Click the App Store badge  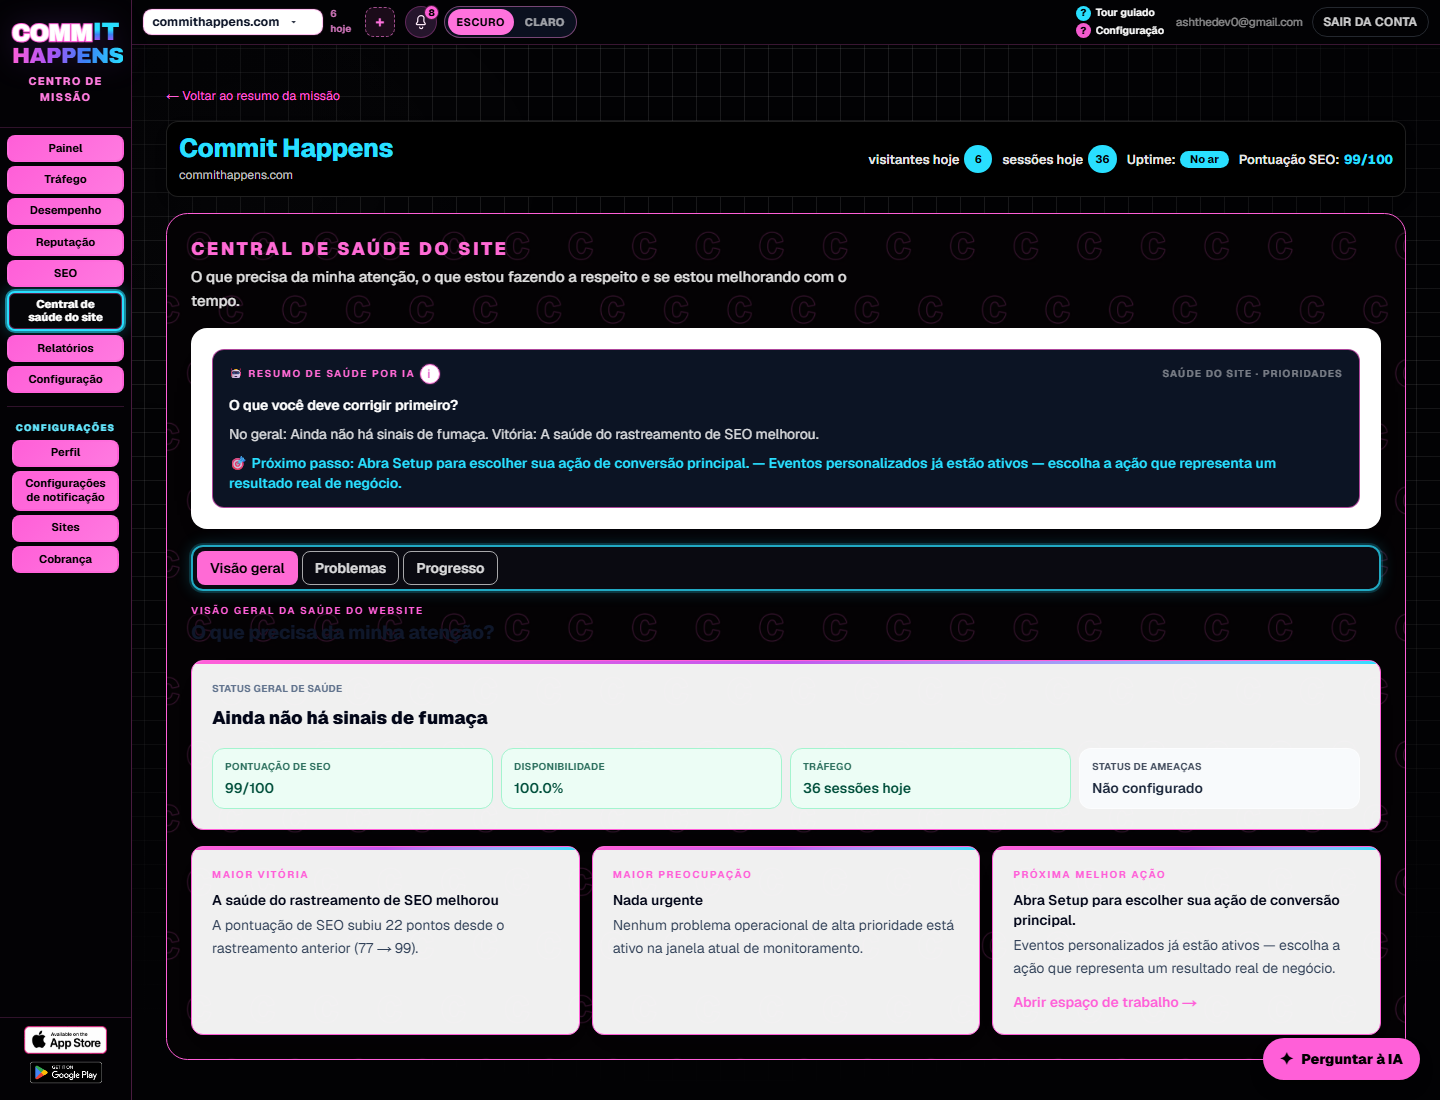pos(66,1040)
